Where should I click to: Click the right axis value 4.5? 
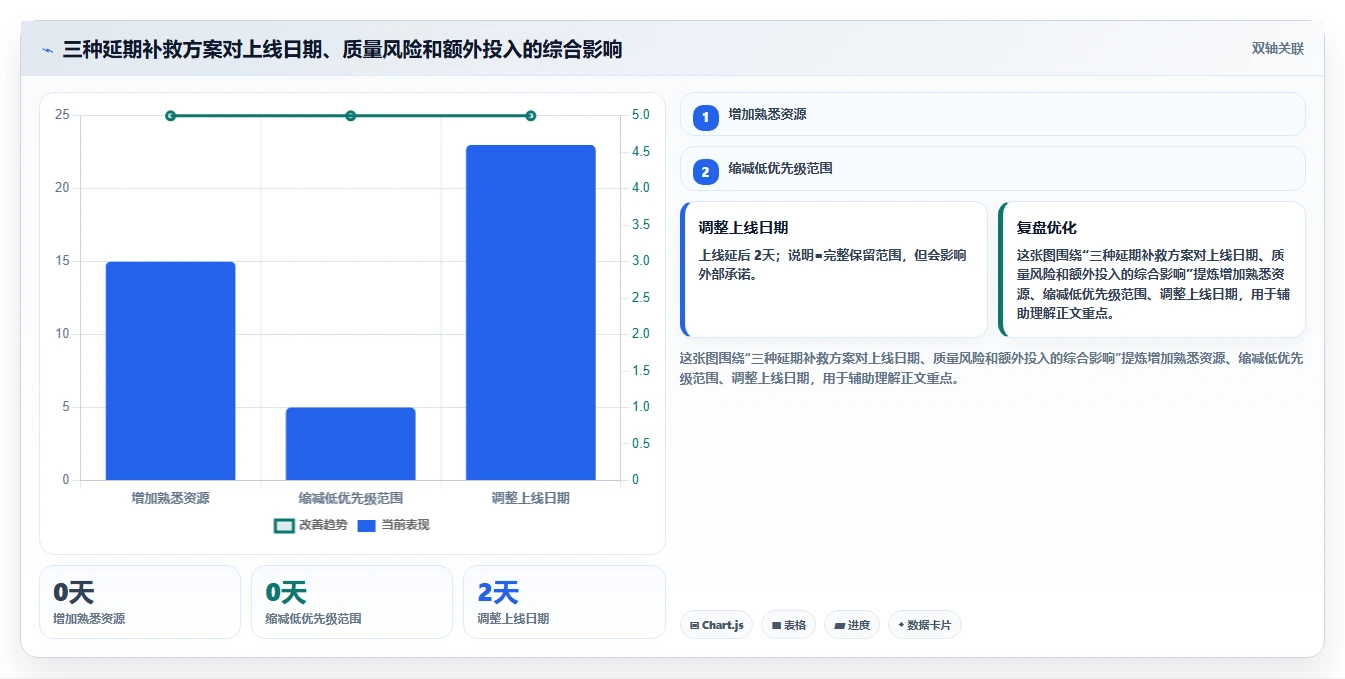tap(640, 152)
